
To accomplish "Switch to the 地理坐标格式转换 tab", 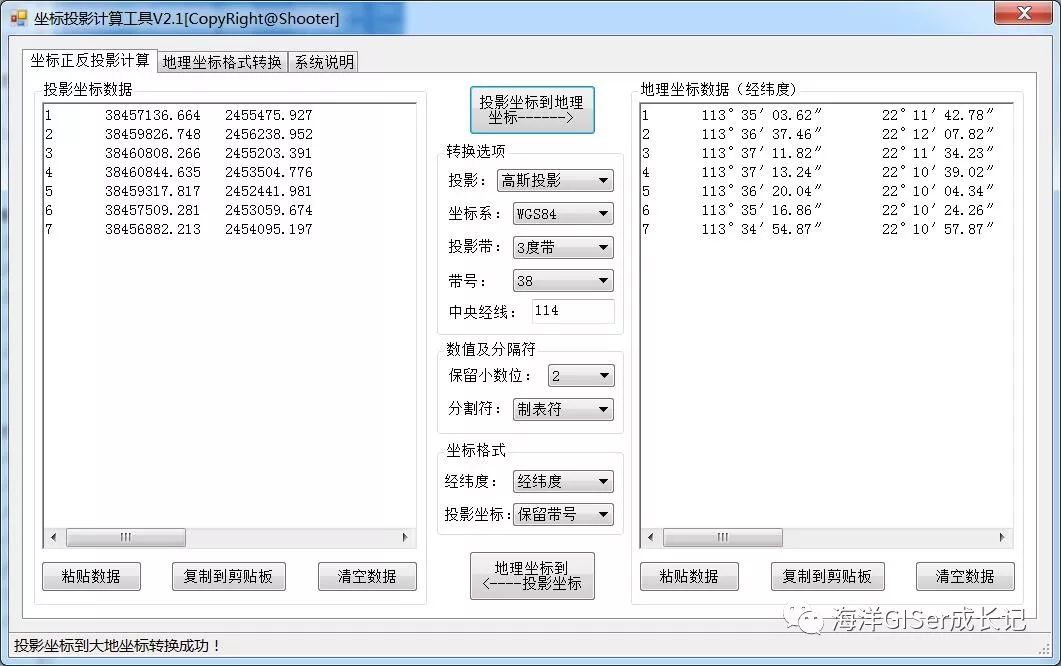I will [x=221, y=60].
